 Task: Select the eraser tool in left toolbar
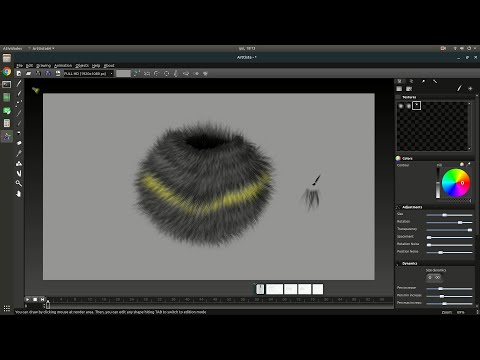[x=19, y=143]
